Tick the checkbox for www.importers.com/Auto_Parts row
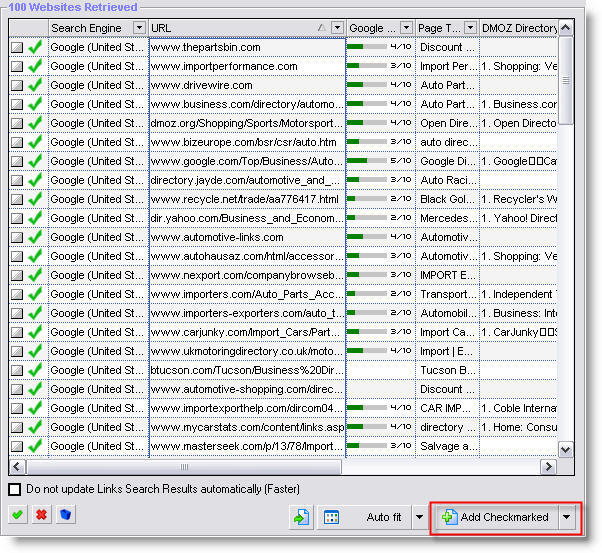Viewport: 602px width, 553px height. click(x=17, y=295)
